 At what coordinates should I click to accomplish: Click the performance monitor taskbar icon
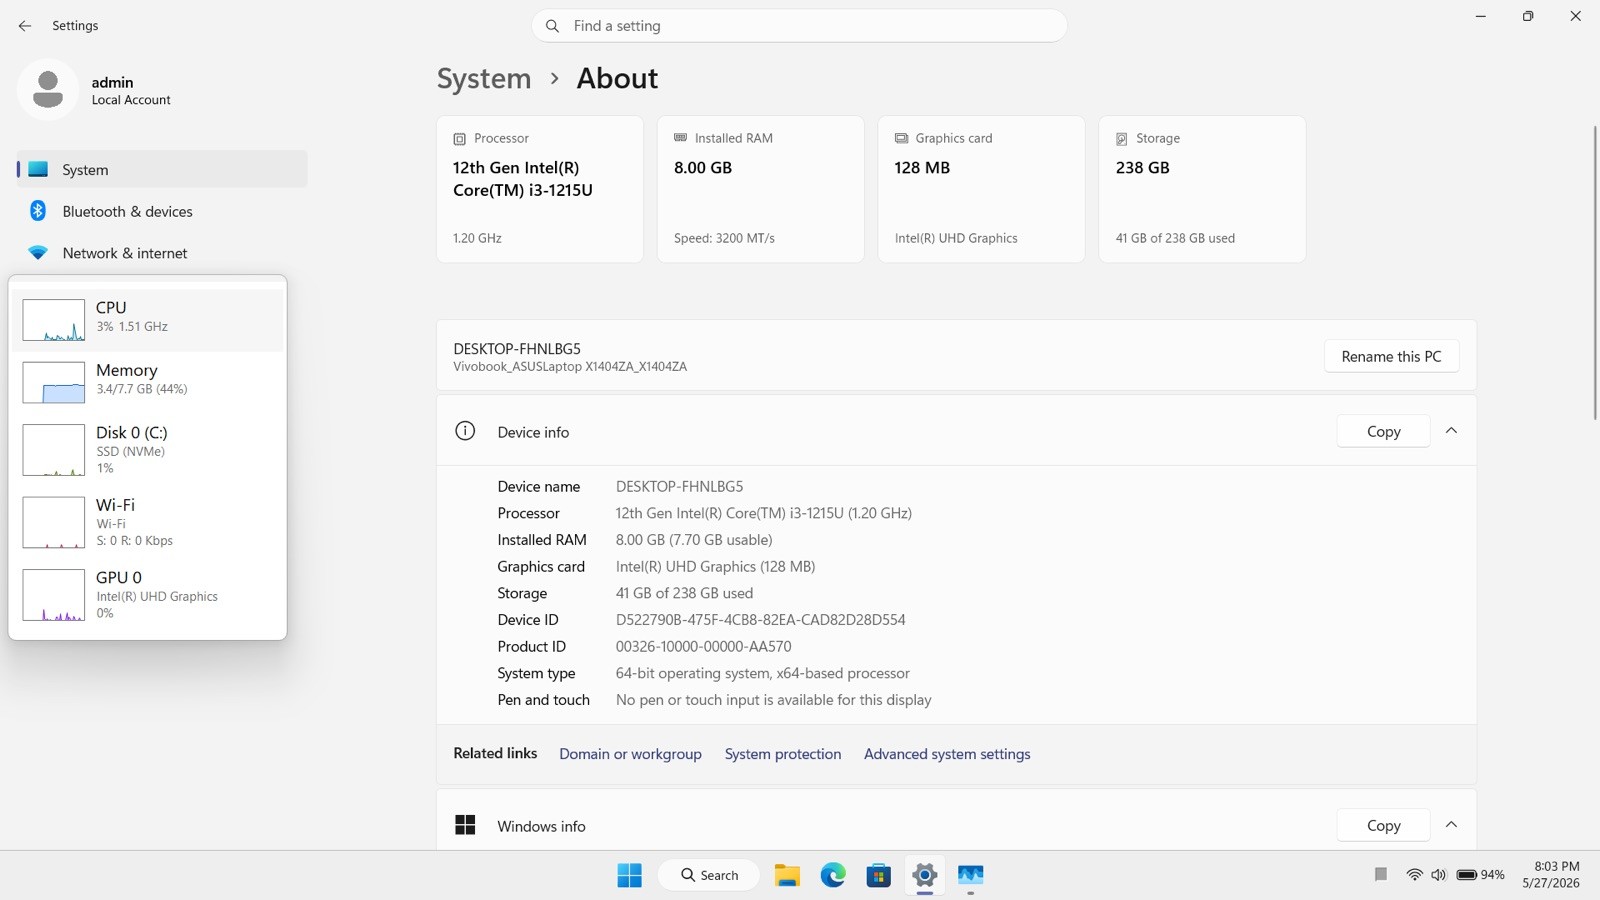point(971,875)
